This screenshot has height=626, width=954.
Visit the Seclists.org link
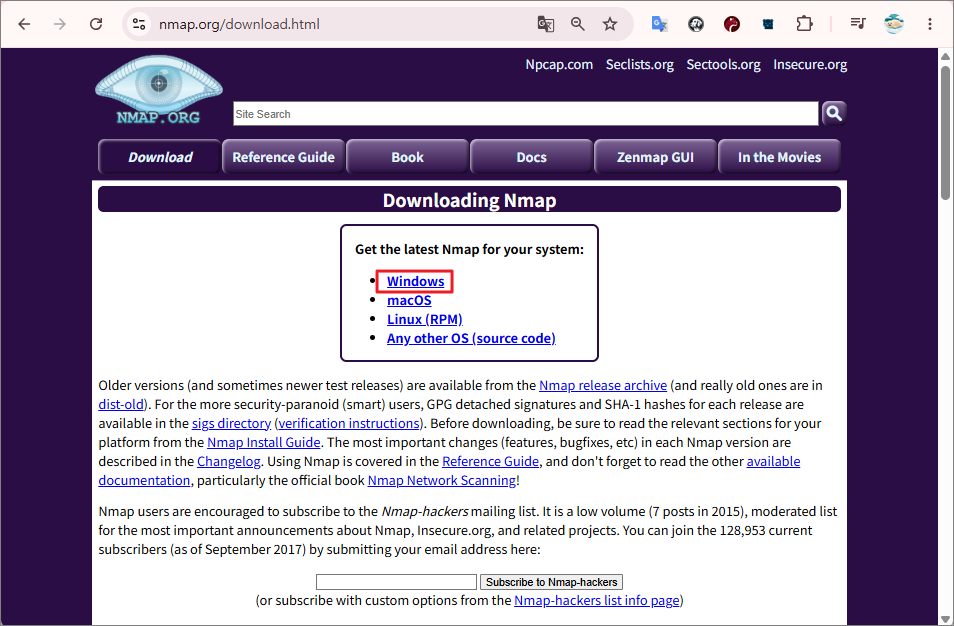(x=639, y=64)
